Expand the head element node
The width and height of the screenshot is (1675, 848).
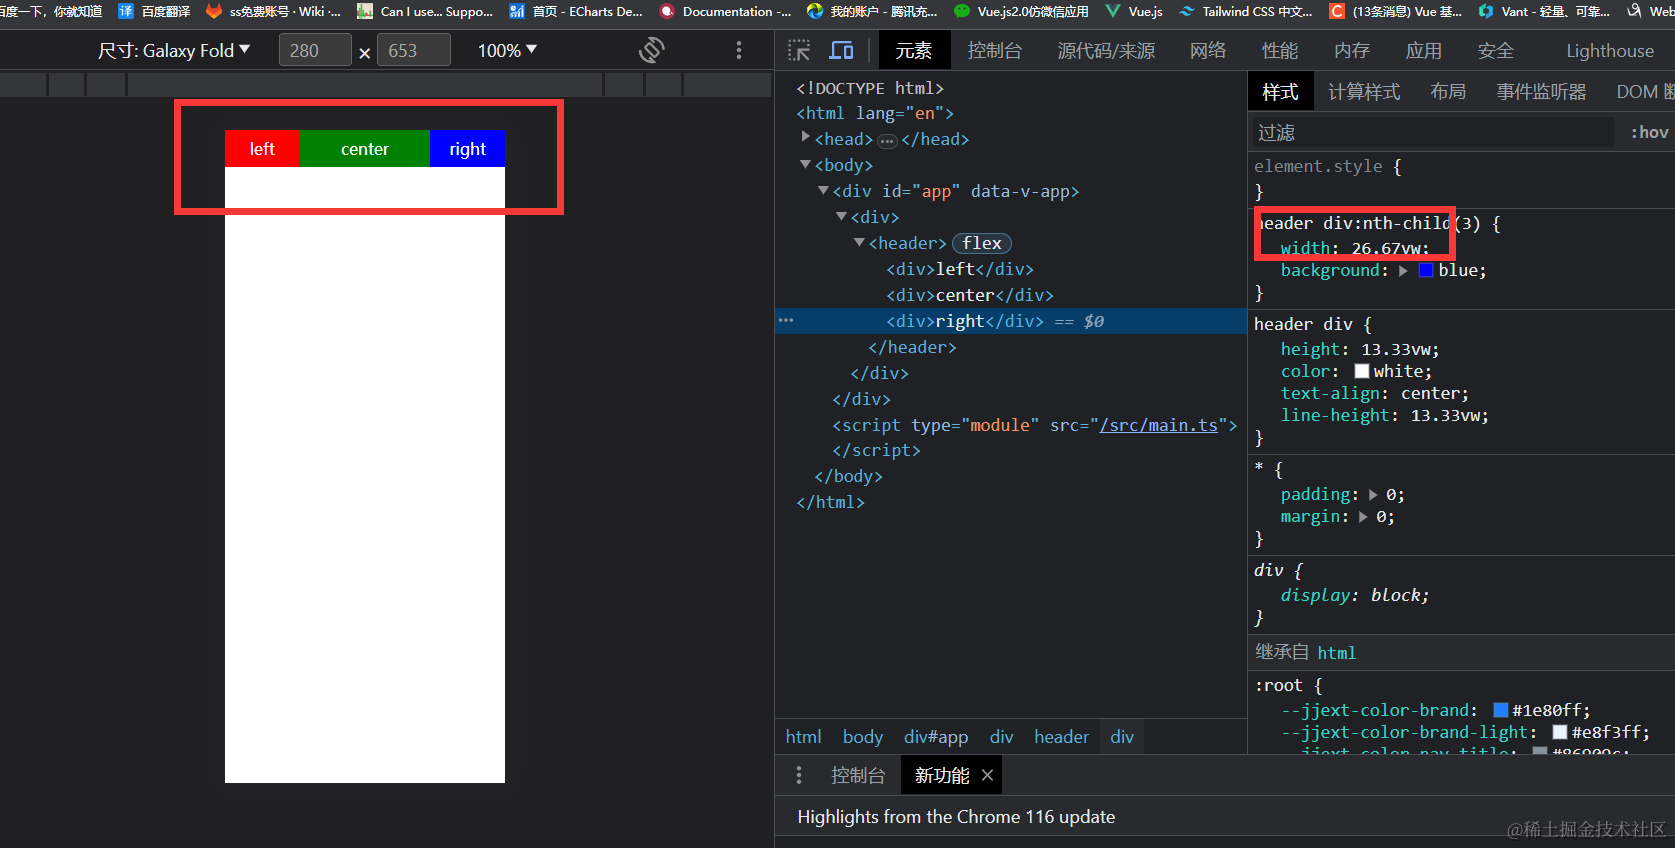click(805, 138)
